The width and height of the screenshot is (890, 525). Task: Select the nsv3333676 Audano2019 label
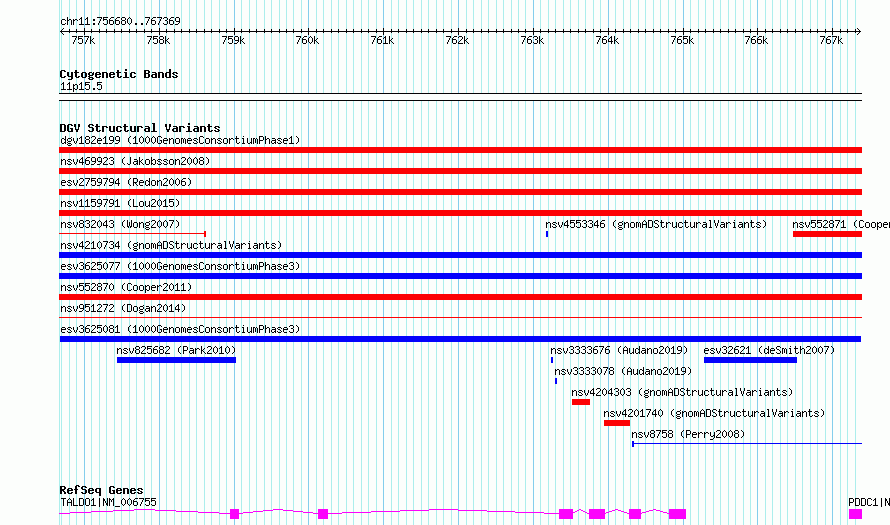(x=619, y=350)
